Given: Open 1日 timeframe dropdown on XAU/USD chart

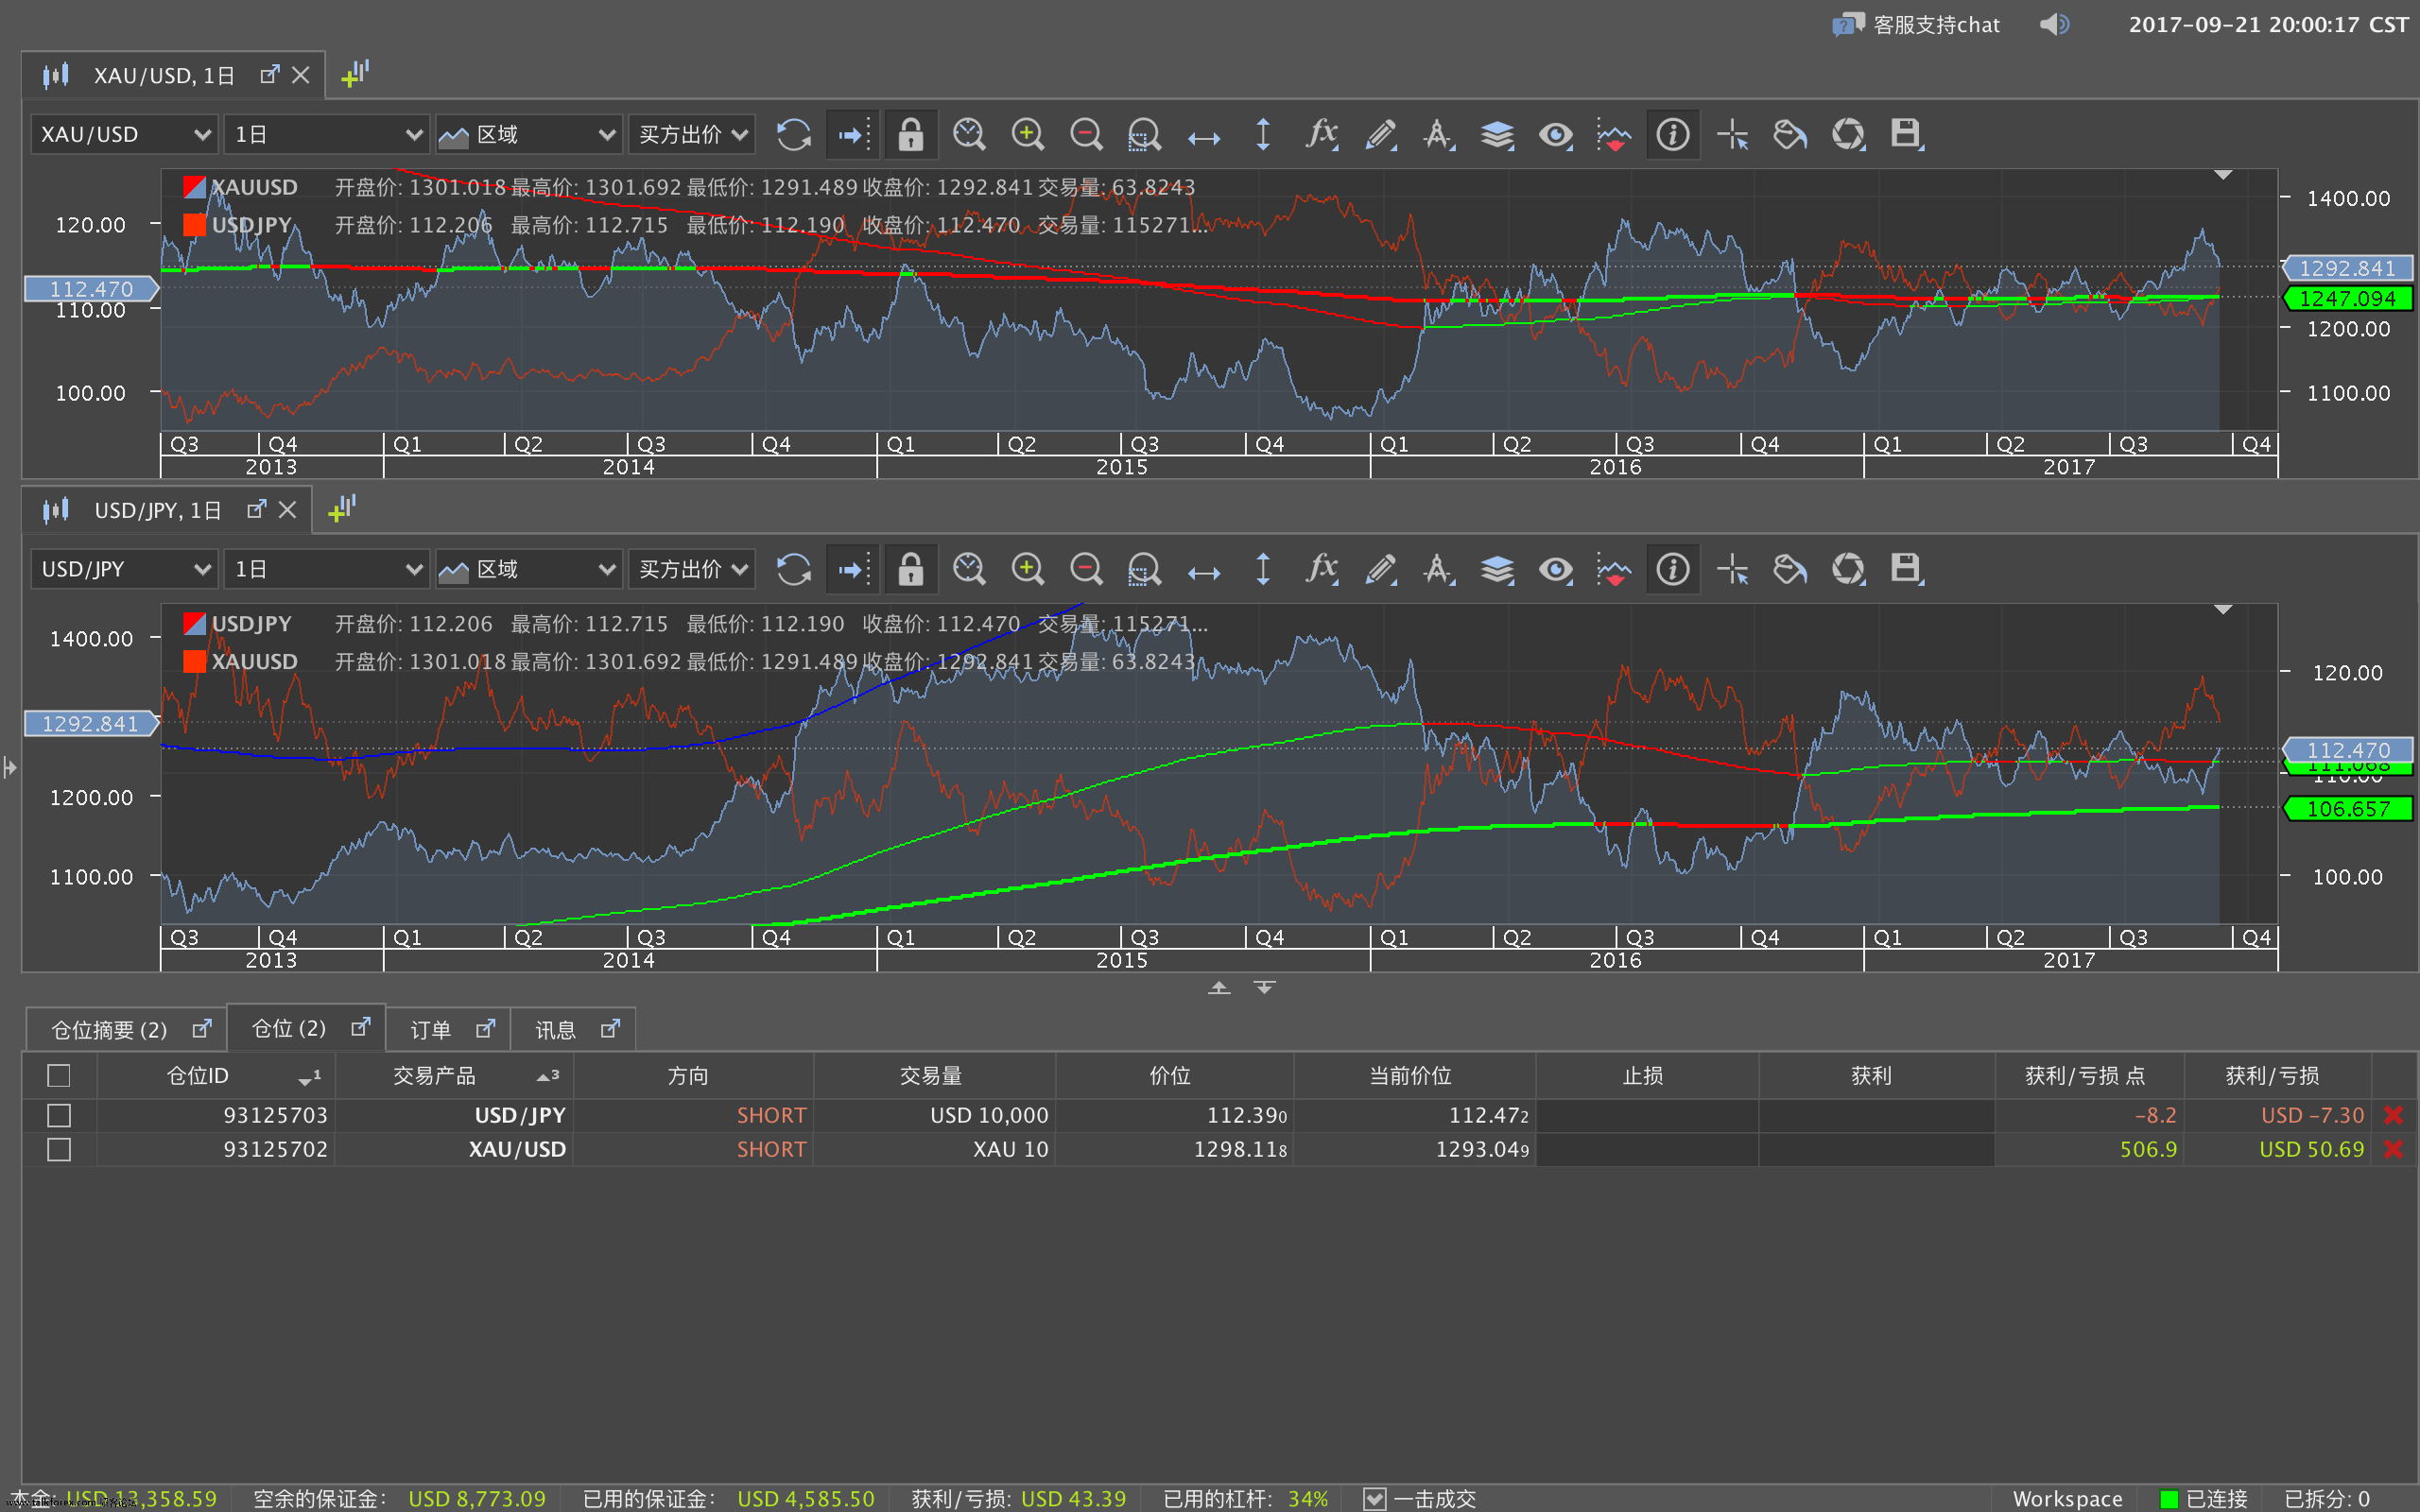Looking at the screenshot, I should click(x=327, y=134).
